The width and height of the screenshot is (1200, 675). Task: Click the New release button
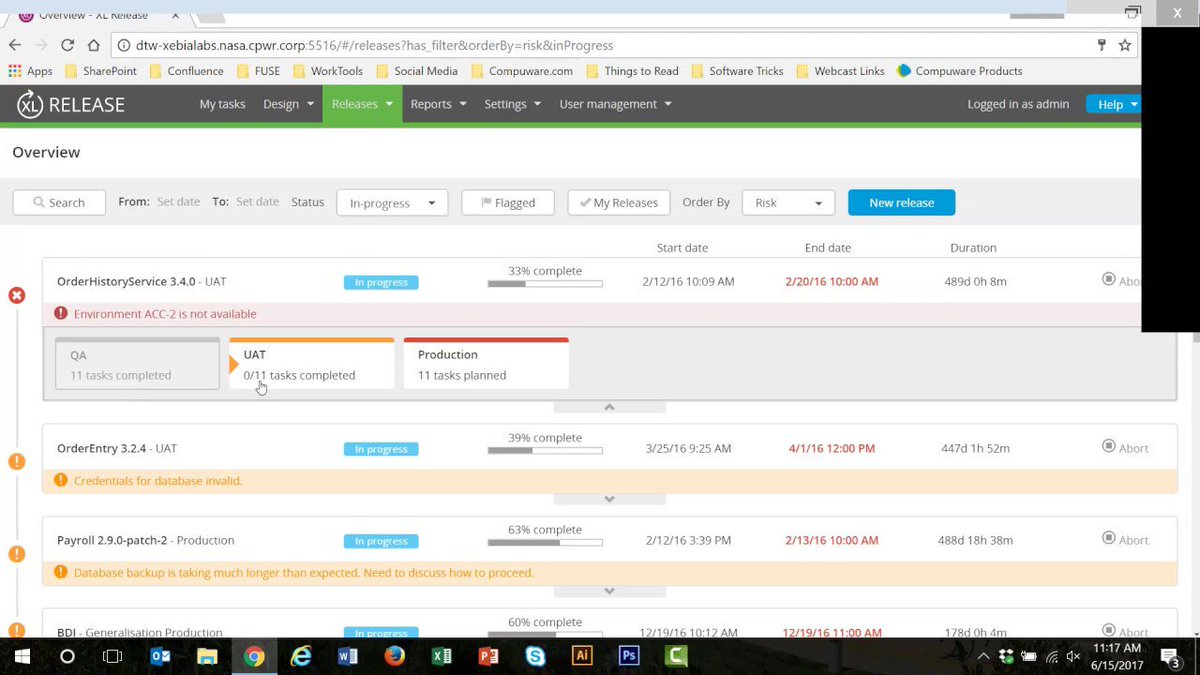pyautogui.click(x=900, y=202)
